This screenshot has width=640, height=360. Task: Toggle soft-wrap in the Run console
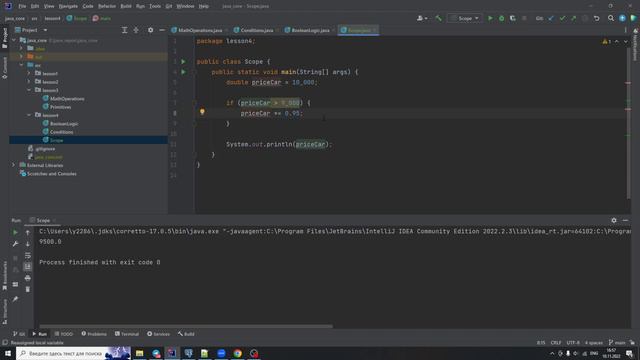coord(27,256)
